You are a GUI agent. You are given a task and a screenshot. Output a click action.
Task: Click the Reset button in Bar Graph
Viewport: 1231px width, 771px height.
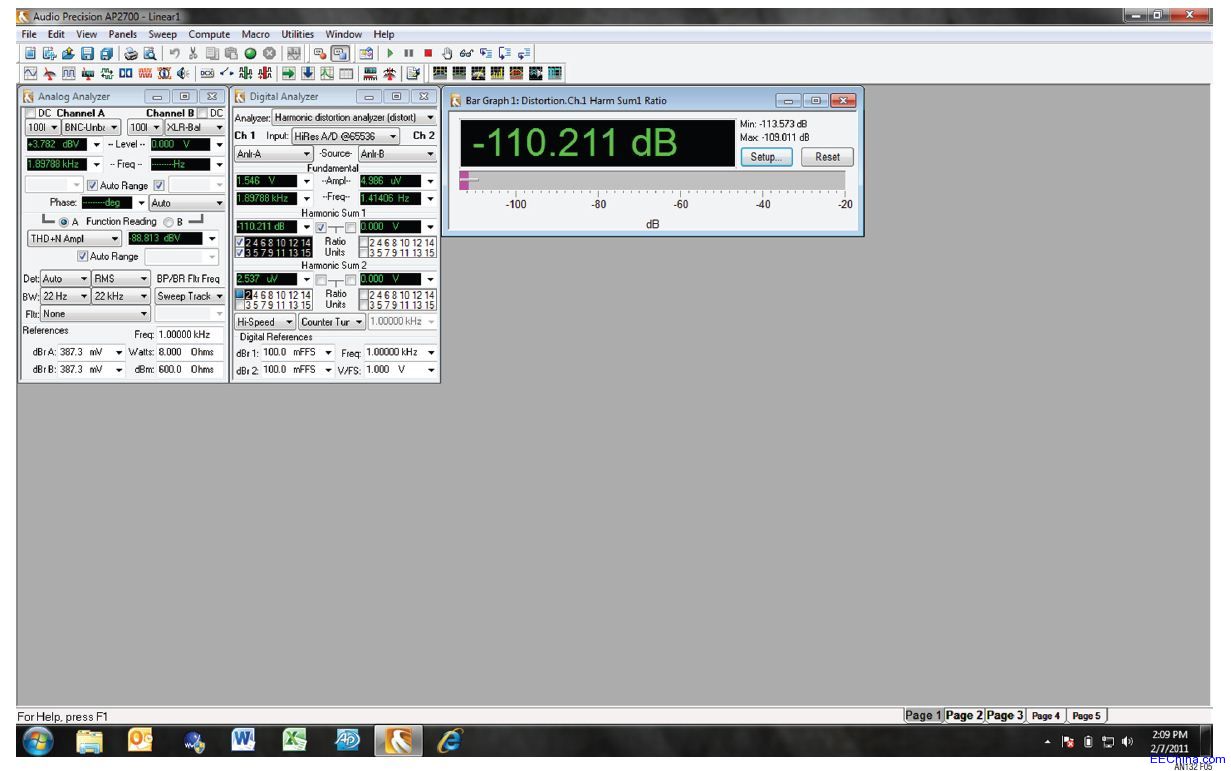pyautogui.click(x=827, y=157)
